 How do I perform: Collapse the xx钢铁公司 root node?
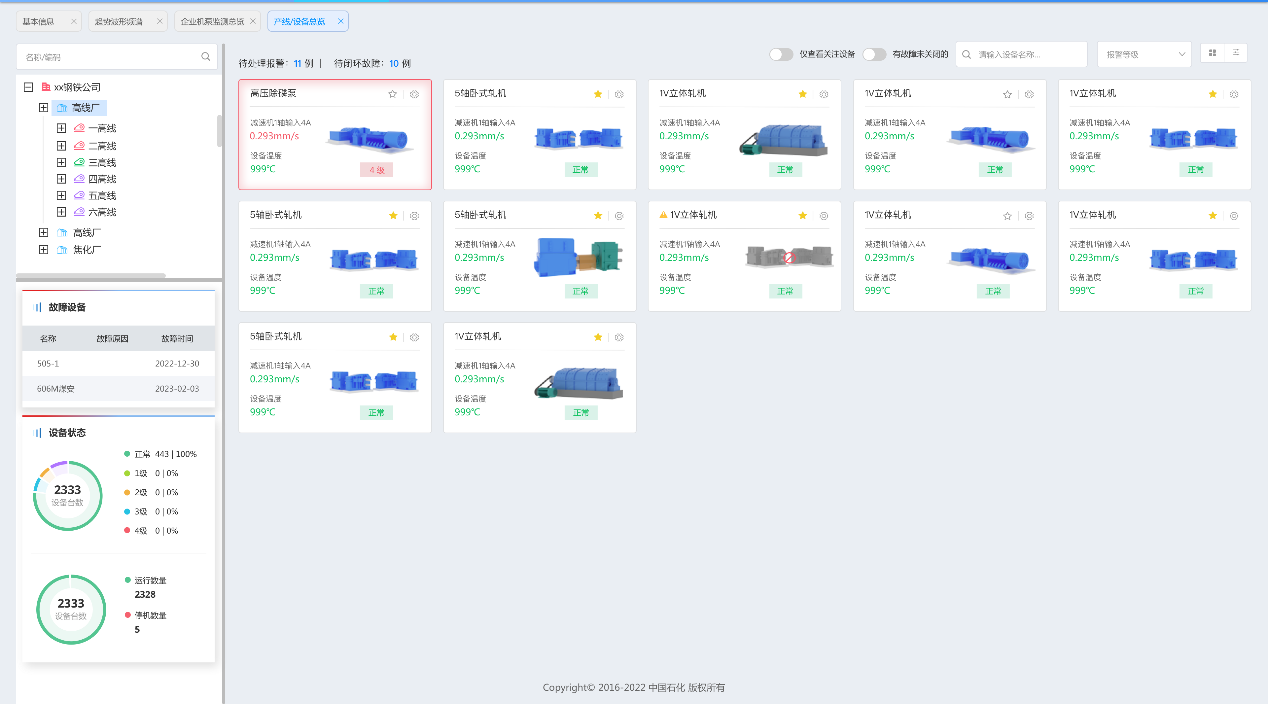(x=29, y=87)
